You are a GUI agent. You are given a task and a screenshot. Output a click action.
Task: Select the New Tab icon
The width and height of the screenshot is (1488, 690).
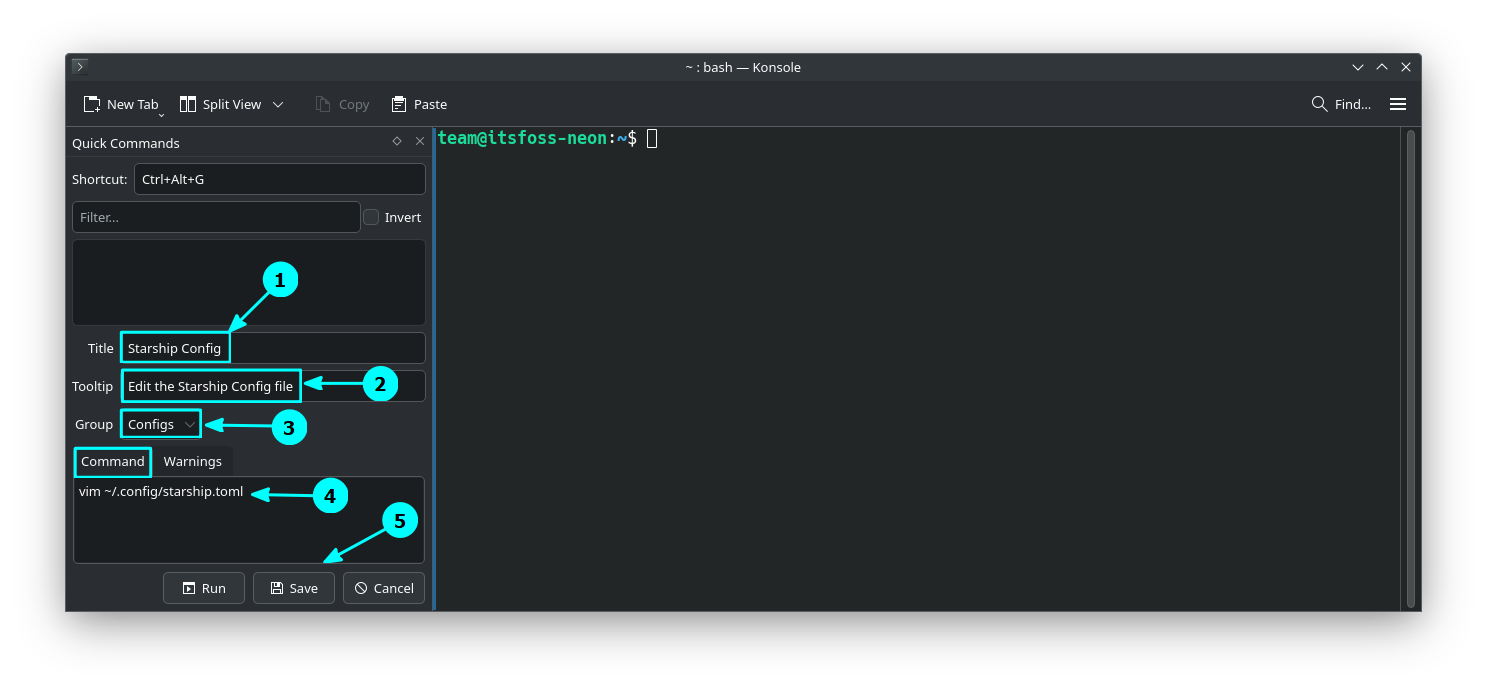[x=91, y=103]
